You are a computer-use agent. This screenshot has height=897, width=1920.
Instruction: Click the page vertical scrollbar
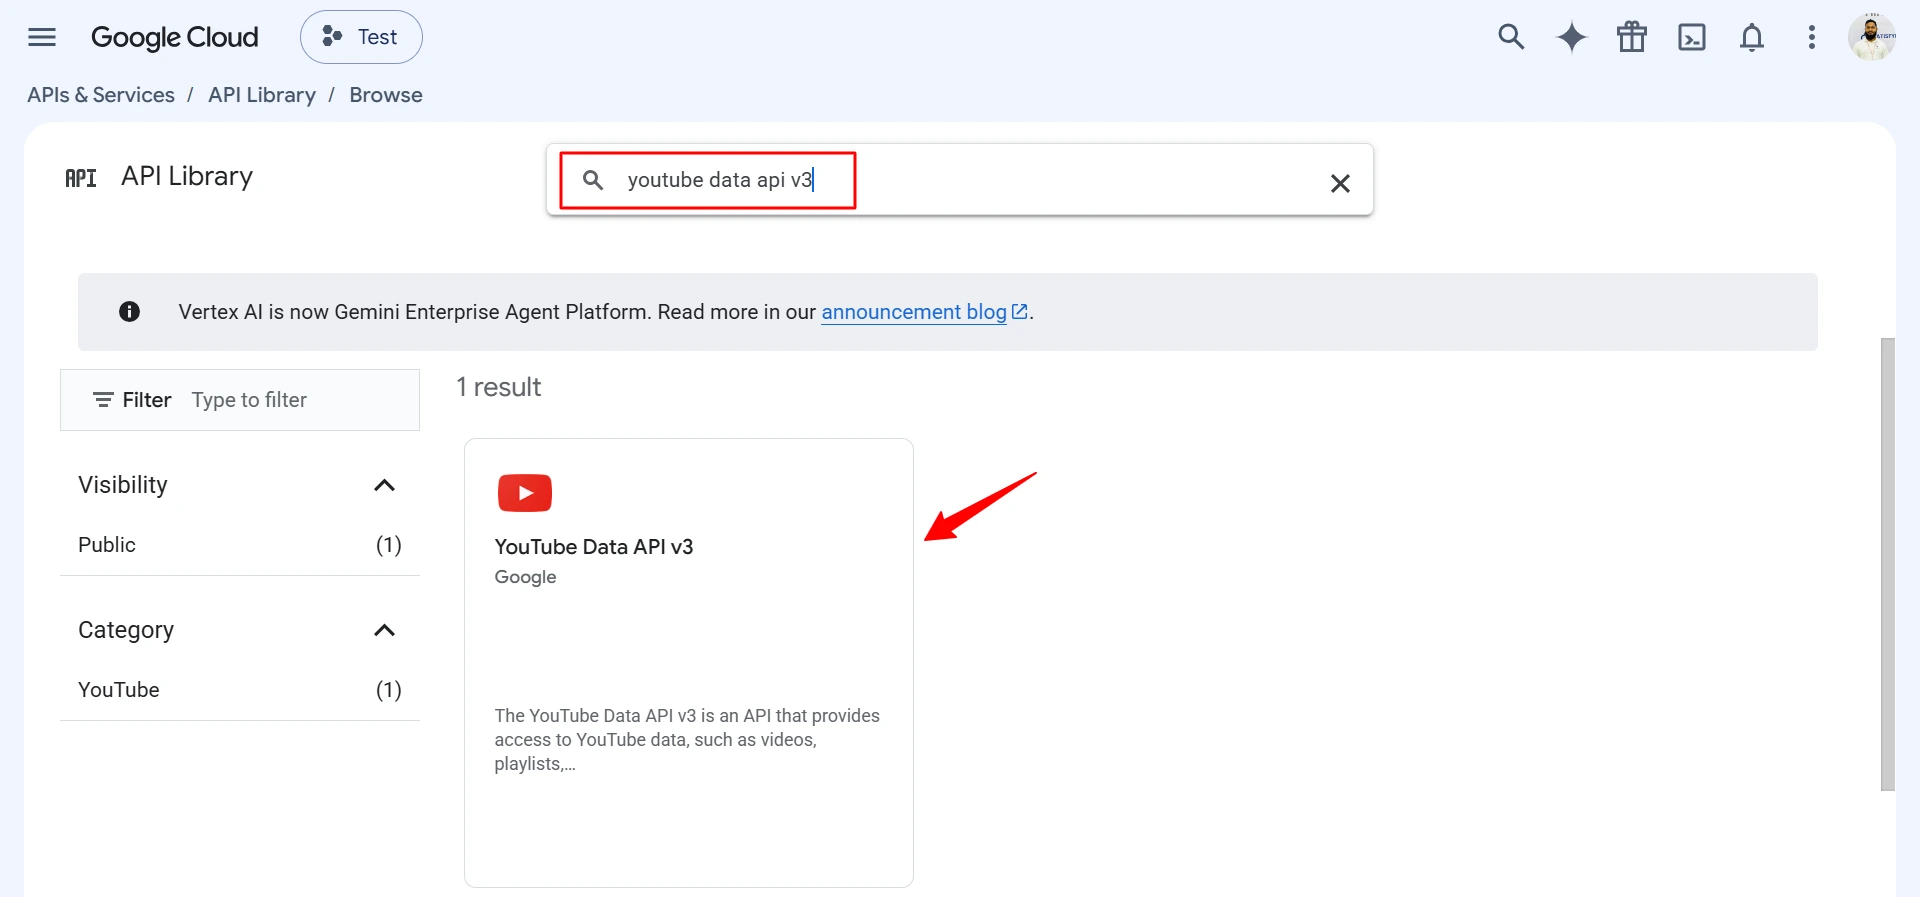(1888, 564)
